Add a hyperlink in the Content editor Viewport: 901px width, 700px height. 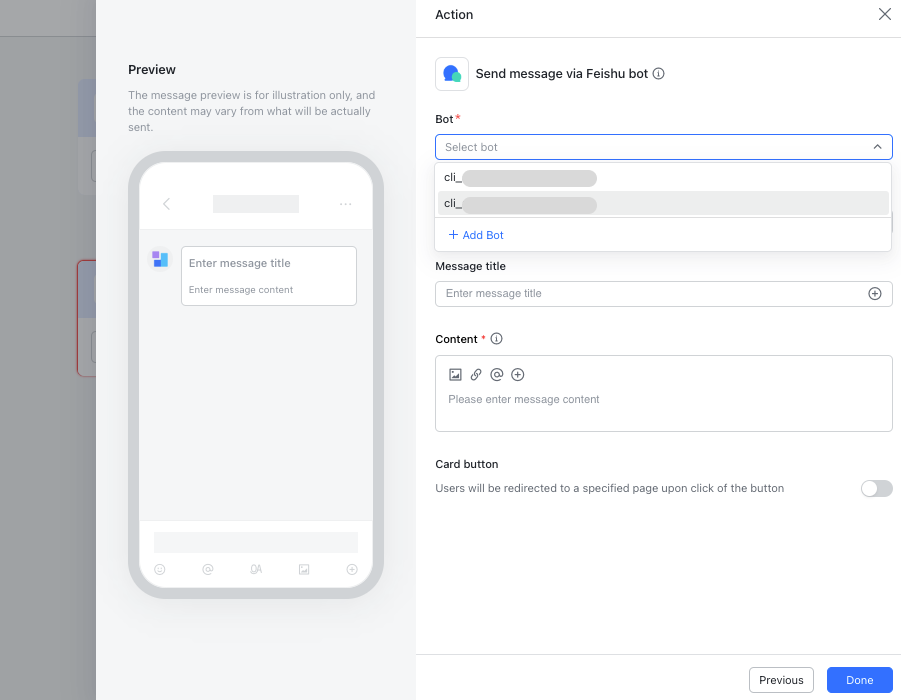tap(476, 374)
